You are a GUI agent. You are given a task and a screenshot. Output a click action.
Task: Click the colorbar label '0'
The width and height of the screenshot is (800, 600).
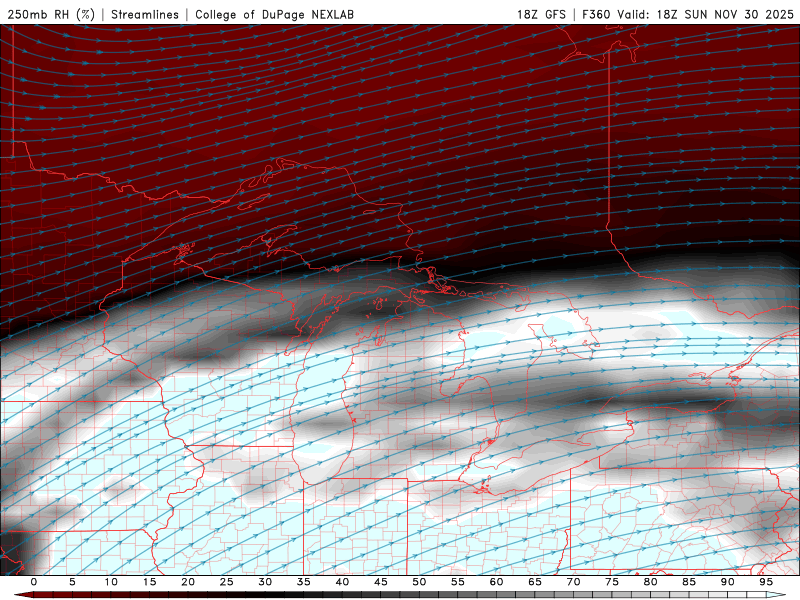[x=34, y=582]
